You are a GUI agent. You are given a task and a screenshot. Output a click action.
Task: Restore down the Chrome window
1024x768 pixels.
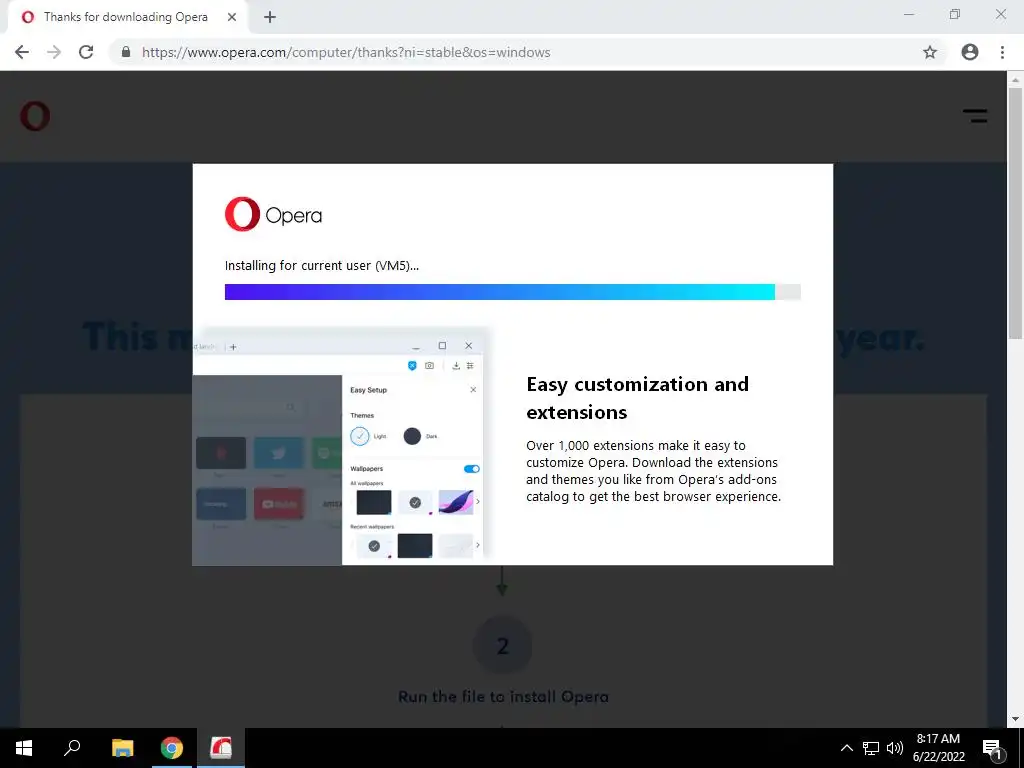[x=955, y=14]
